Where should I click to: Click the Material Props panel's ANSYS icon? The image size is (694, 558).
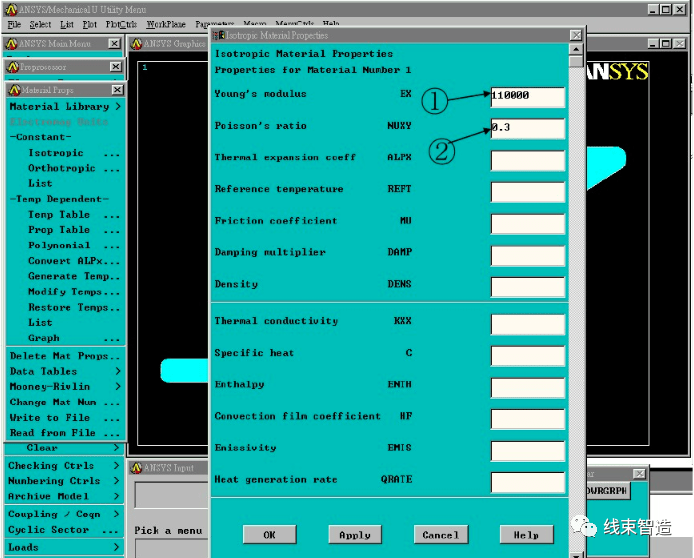click(15, 90)
